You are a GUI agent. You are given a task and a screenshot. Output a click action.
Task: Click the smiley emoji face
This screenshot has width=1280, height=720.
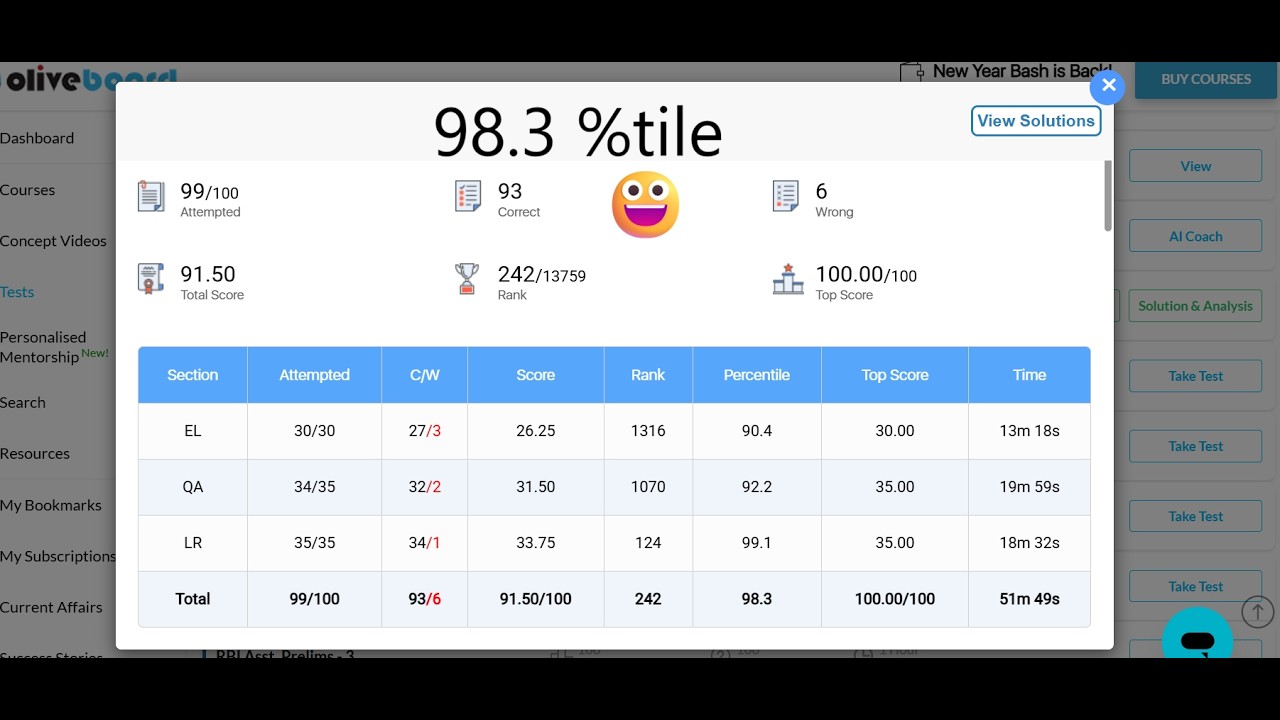click(x=645, y=205)
